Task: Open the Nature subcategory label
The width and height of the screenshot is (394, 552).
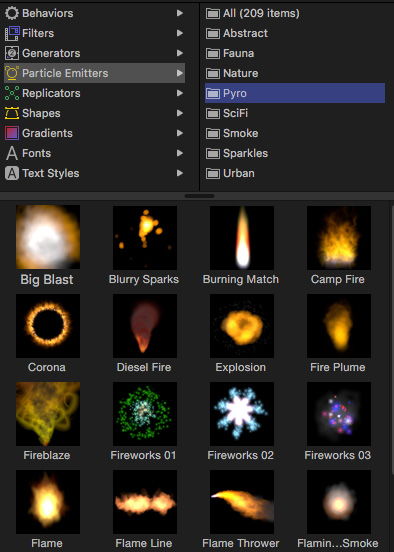Action: pyautogui.click(x=241, y=73)
